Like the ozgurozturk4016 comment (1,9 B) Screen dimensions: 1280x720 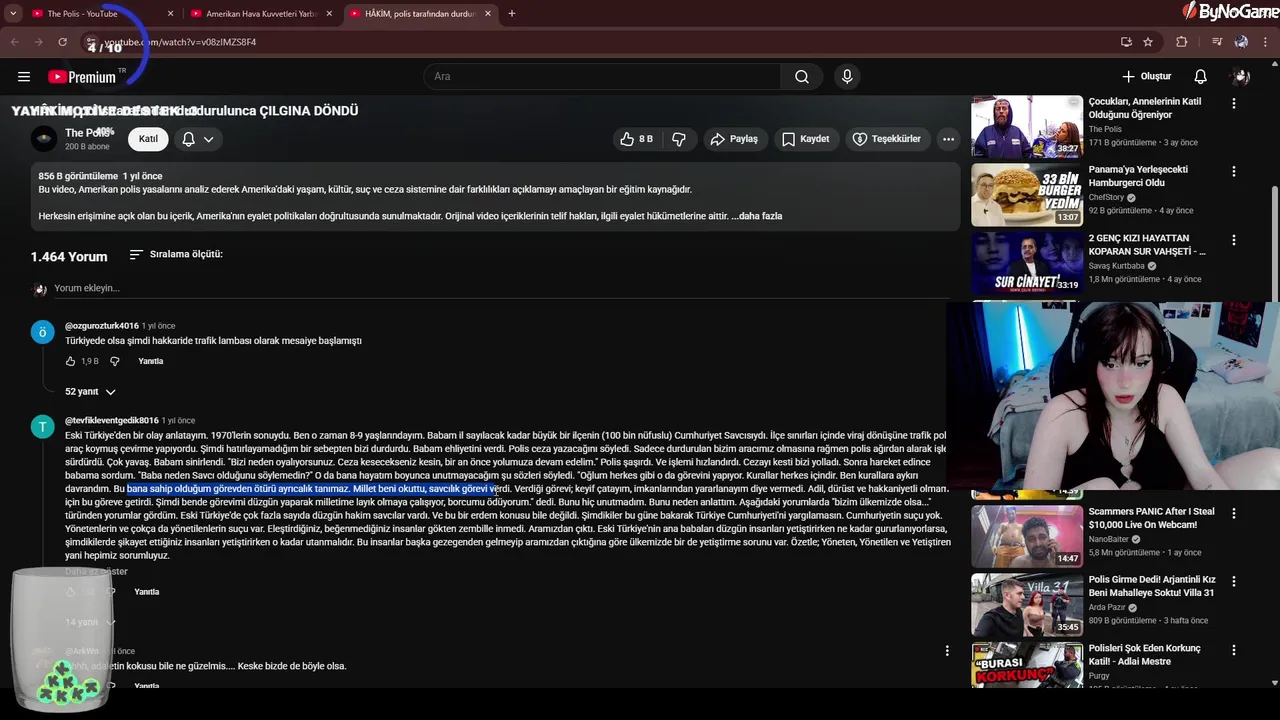coord(71,361)
